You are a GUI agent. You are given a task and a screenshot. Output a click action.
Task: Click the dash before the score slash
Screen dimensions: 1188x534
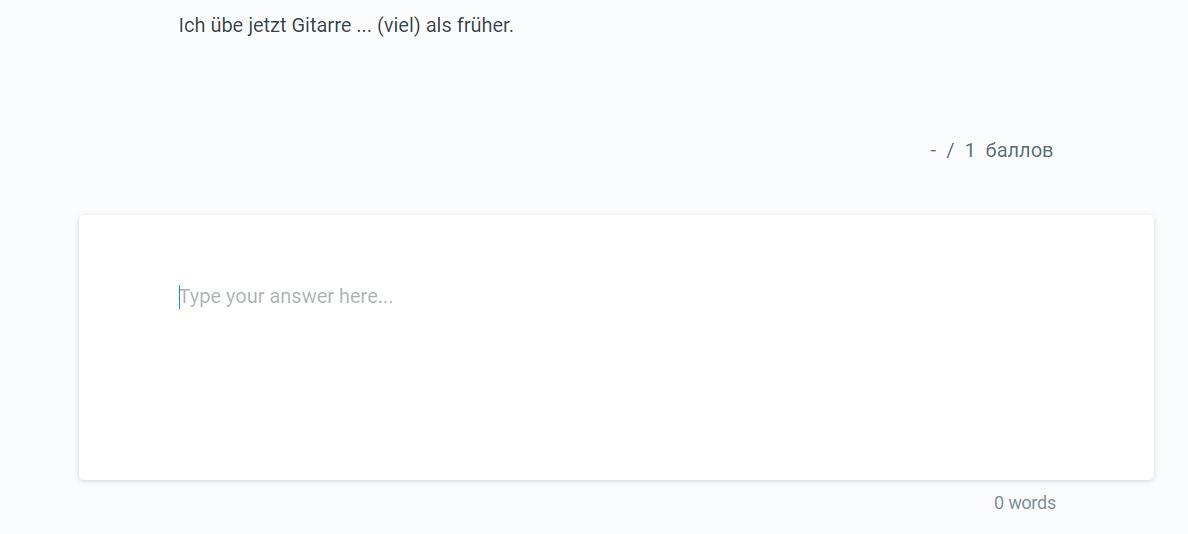click(933, 150)
